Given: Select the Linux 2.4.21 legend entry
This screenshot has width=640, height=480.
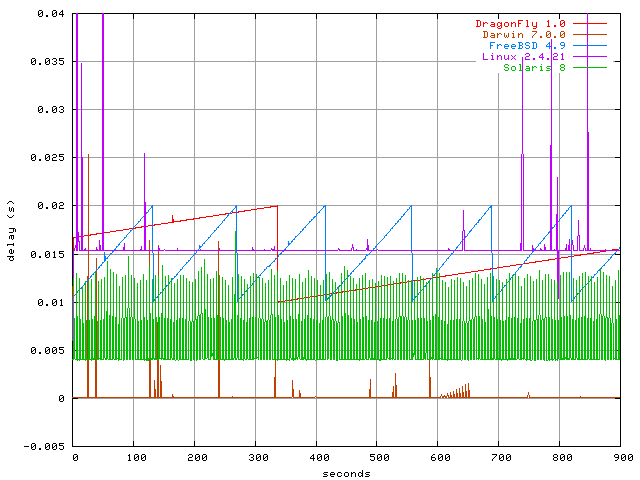Looking at the screenshot, I should coord(523,57).
